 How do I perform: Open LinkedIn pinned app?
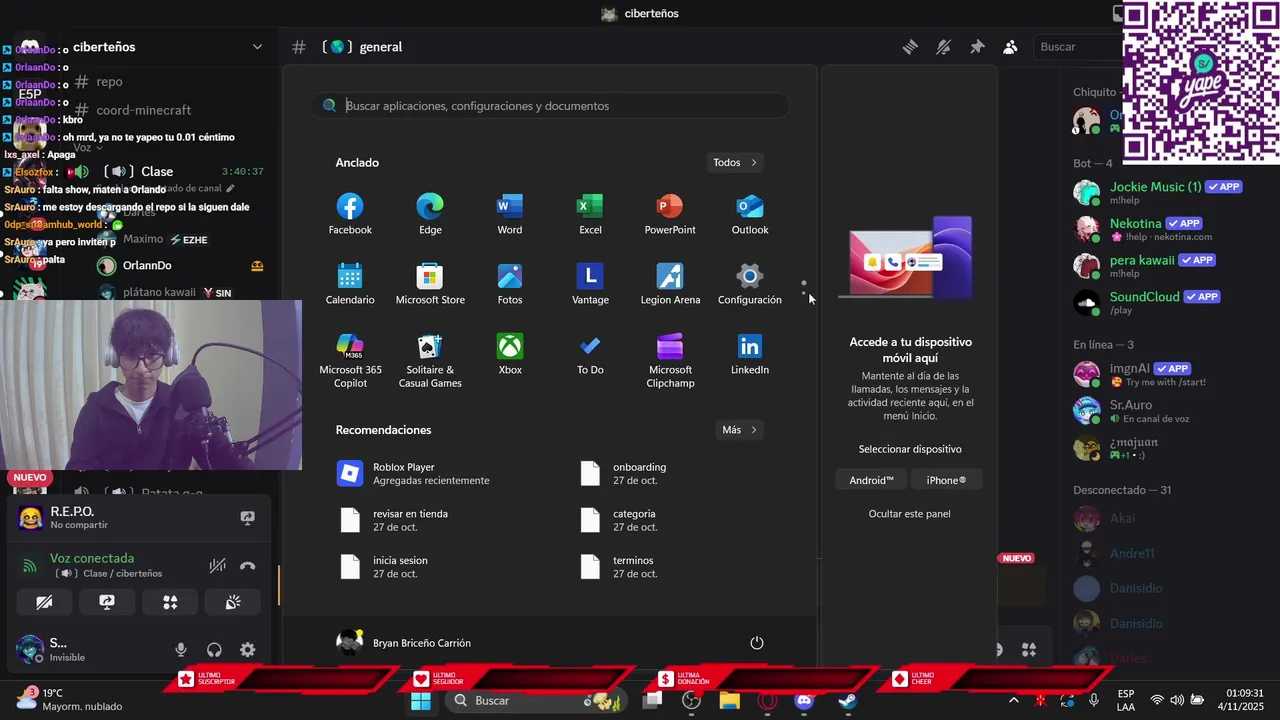(750, 355)
